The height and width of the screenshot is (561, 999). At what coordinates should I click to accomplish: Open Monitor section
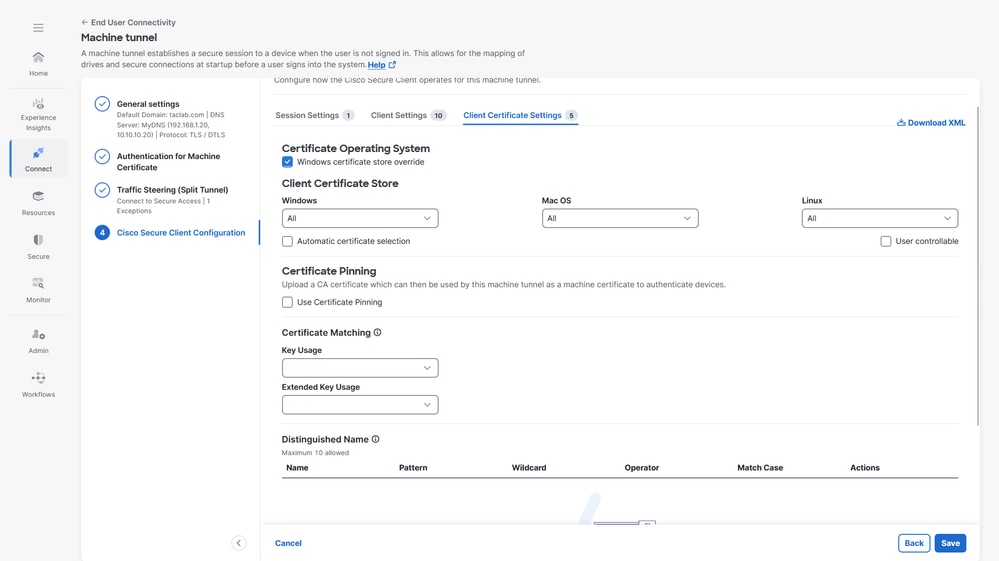coord(38,290)
